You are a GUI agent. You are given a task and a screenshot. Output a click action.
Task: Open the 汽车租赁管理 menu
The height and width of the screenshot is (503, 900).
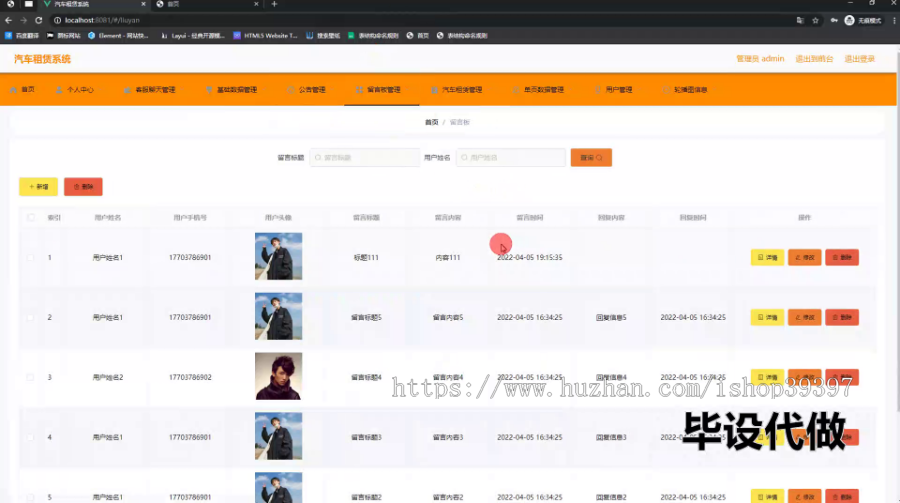tap(462, 90)
